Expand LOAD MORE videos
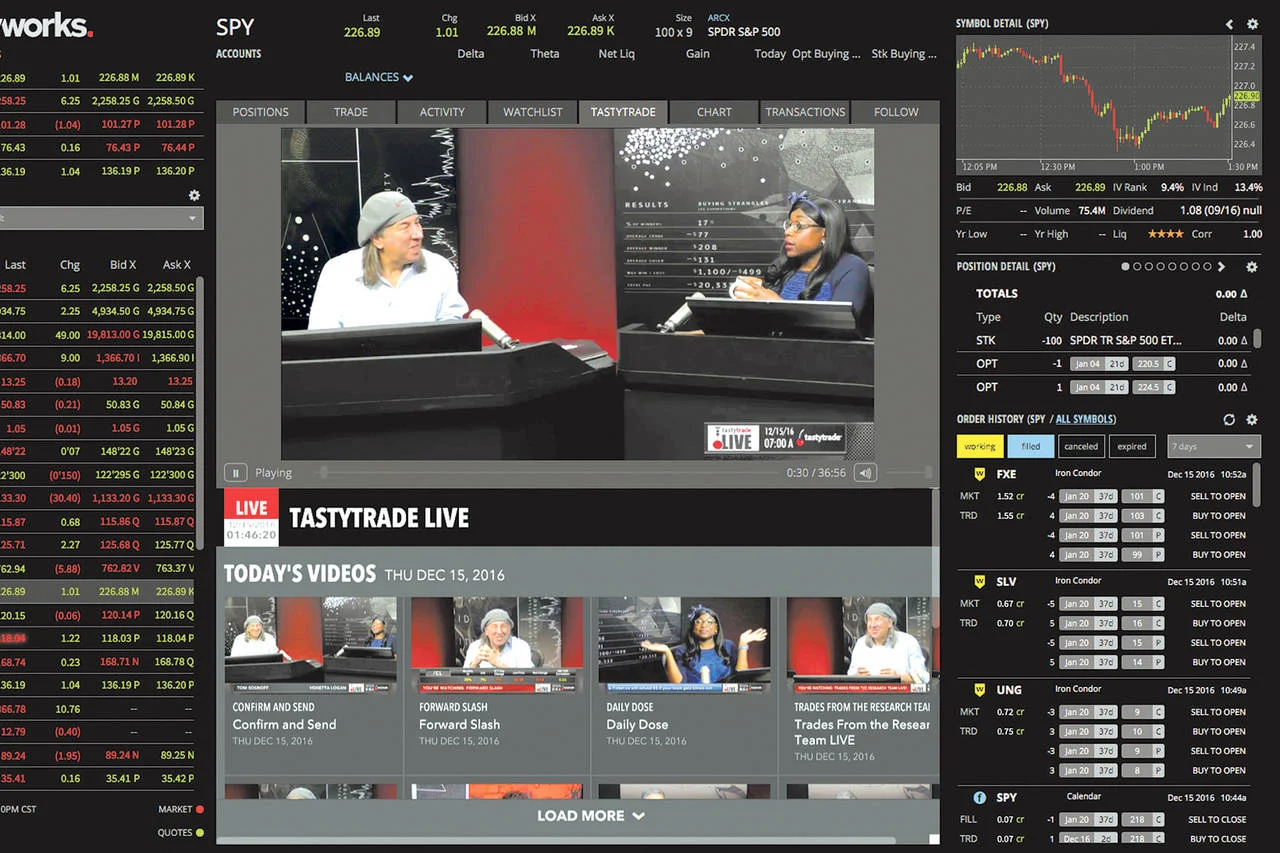 (591, 816)
